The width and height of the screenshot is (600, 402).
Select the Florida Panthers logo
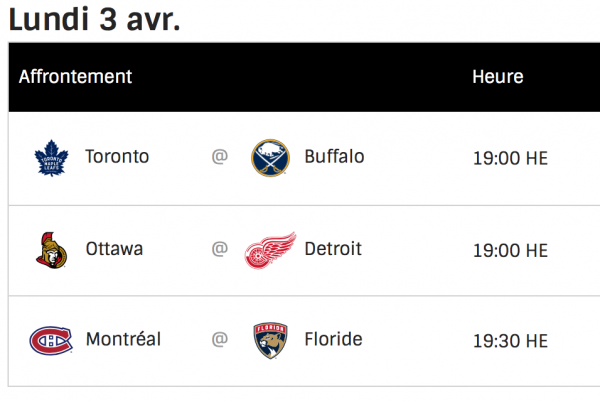pyautogui.click(x=270, y=341)
